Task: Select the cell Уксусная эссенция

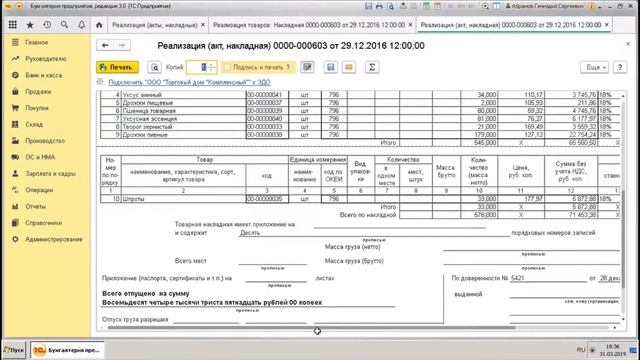Action: [184, 119]
